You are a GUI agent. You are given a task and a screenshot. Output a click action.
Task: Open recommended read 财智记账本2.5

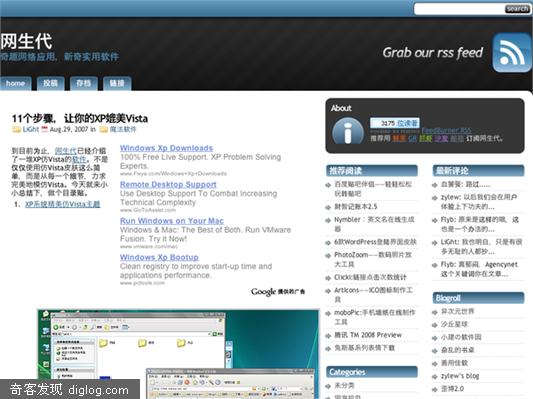356,207
